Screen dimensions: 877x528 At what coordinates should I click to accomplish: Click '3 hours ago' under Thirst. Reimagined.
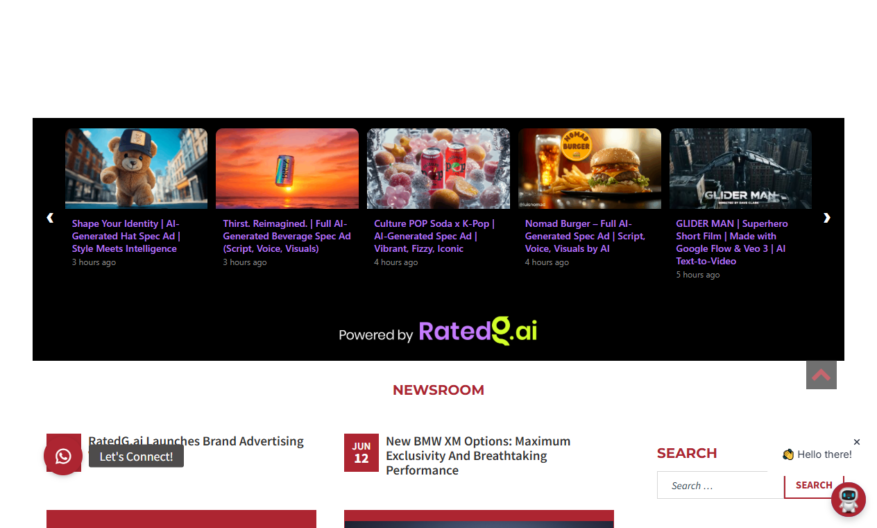click(244, 262)
